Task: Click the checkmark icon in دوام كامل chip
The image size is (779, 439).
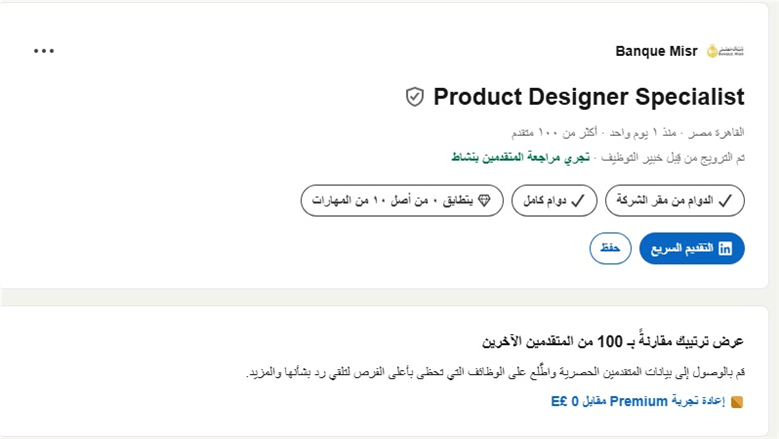Action: point(578,201)
